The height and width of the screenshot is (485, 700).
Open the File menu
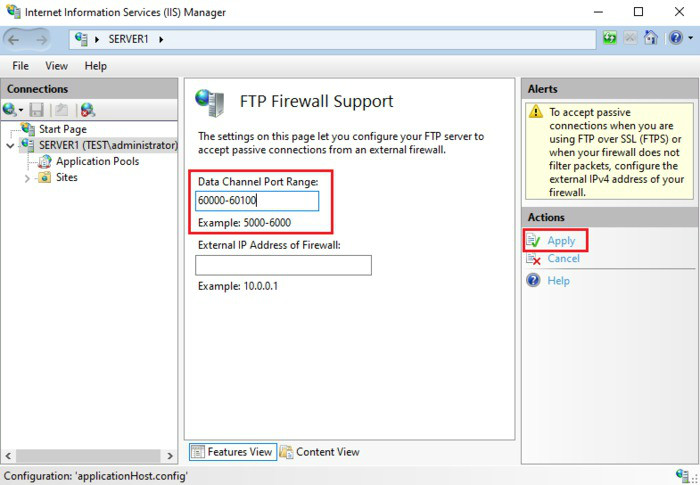[x=20, y=66]
